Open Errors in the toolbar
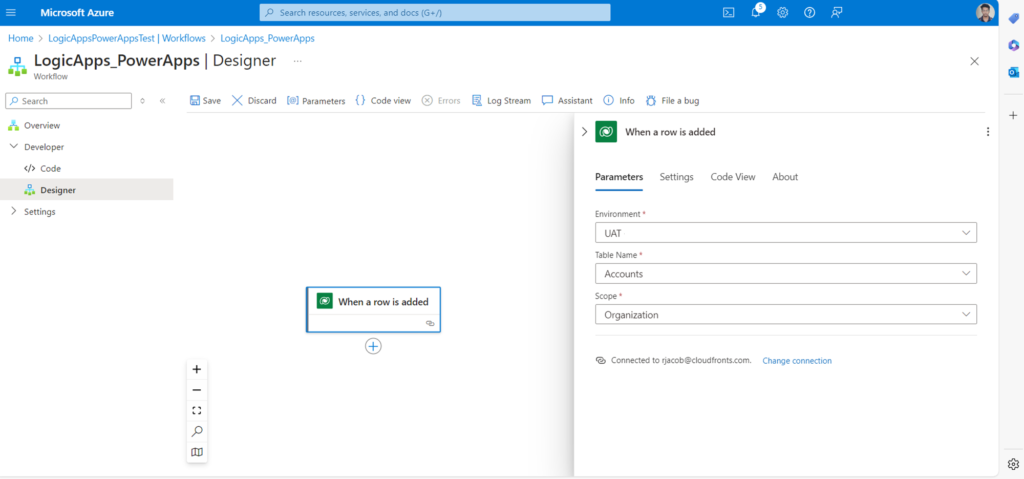The image size is (1024, 479). (x=441, y=101)
